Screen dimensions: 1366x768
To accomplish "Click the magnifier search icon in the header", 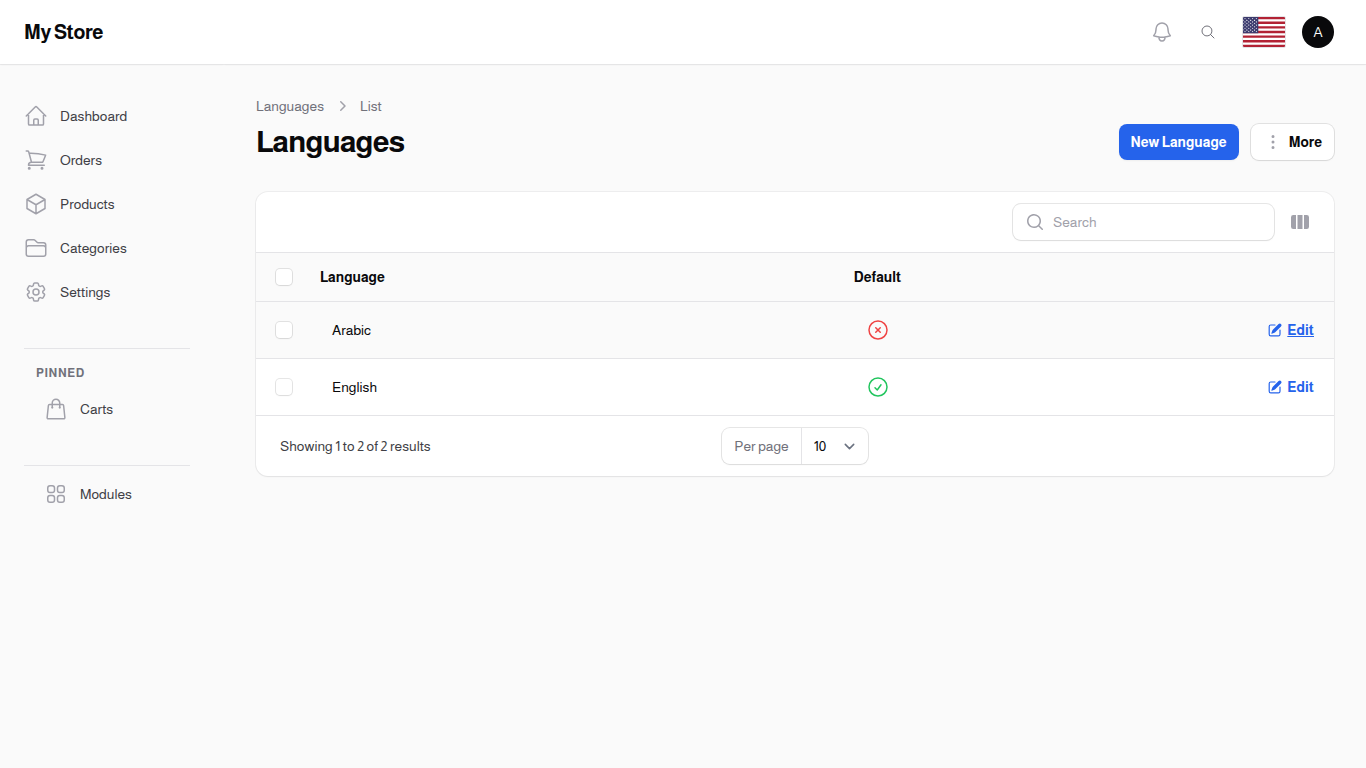I will (x=1208, y=31).
